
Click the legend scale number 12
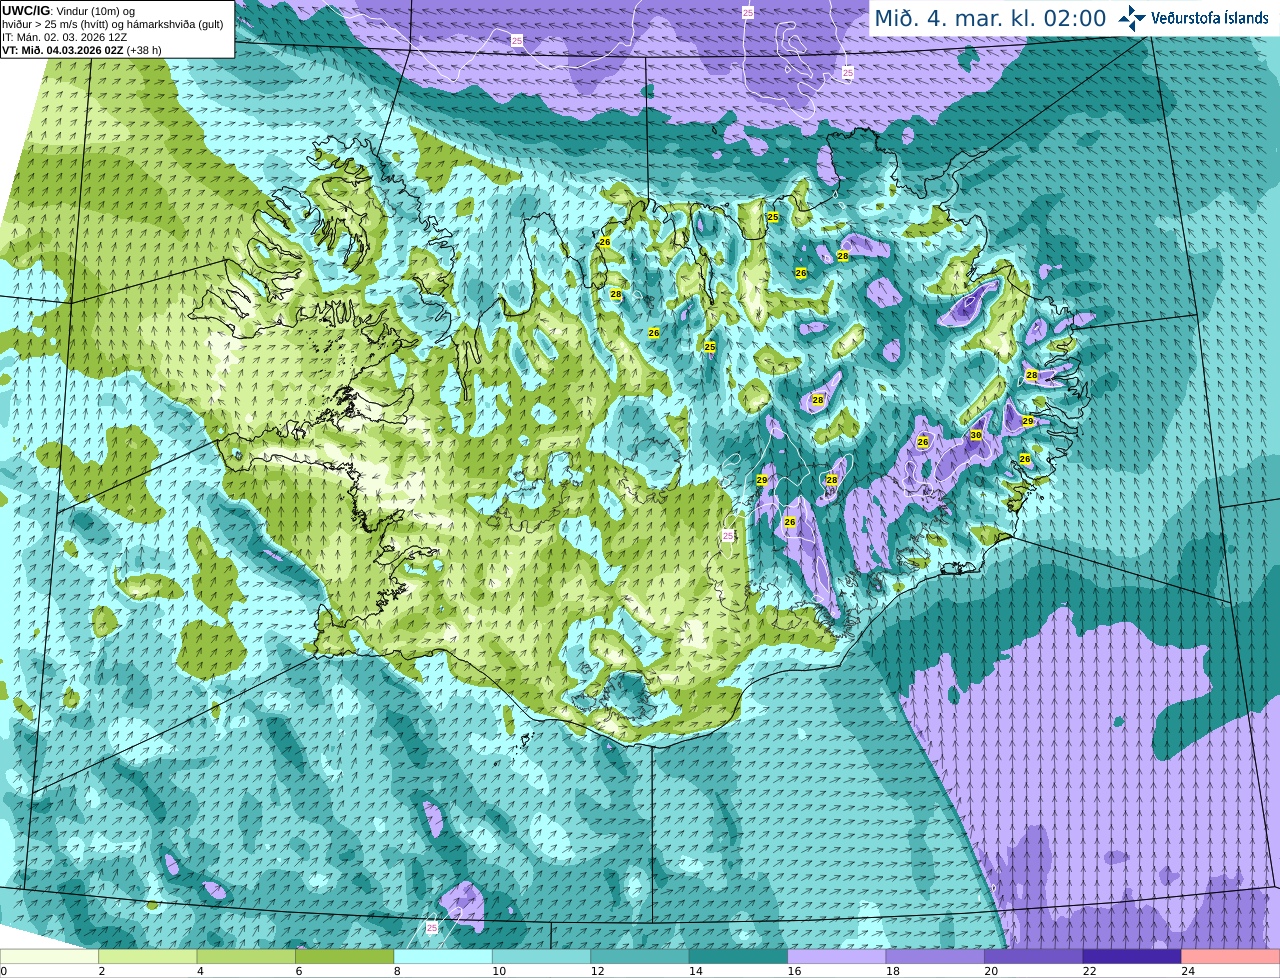[x=597, y=971]
